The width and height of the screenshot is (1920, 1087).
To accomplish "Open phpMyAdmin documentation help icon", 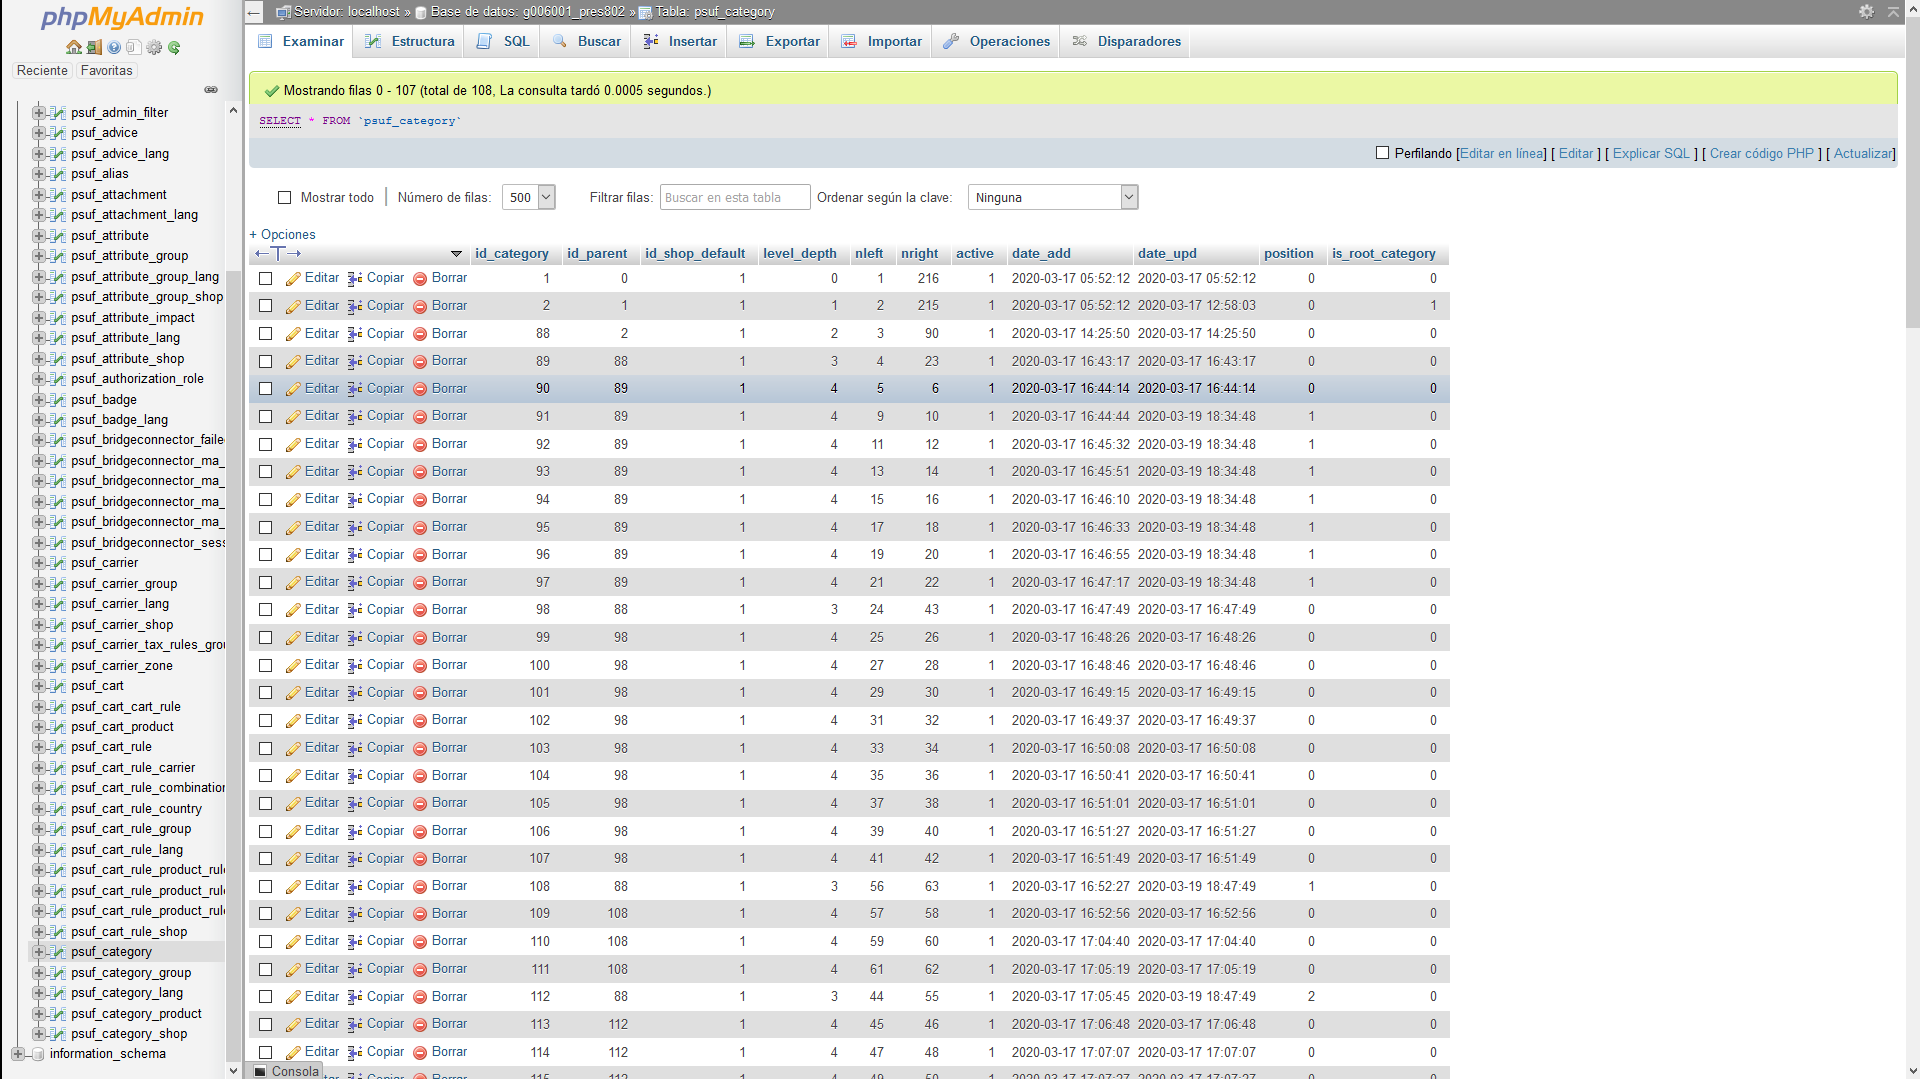I will pyautogui.click(x=114, y=47).
